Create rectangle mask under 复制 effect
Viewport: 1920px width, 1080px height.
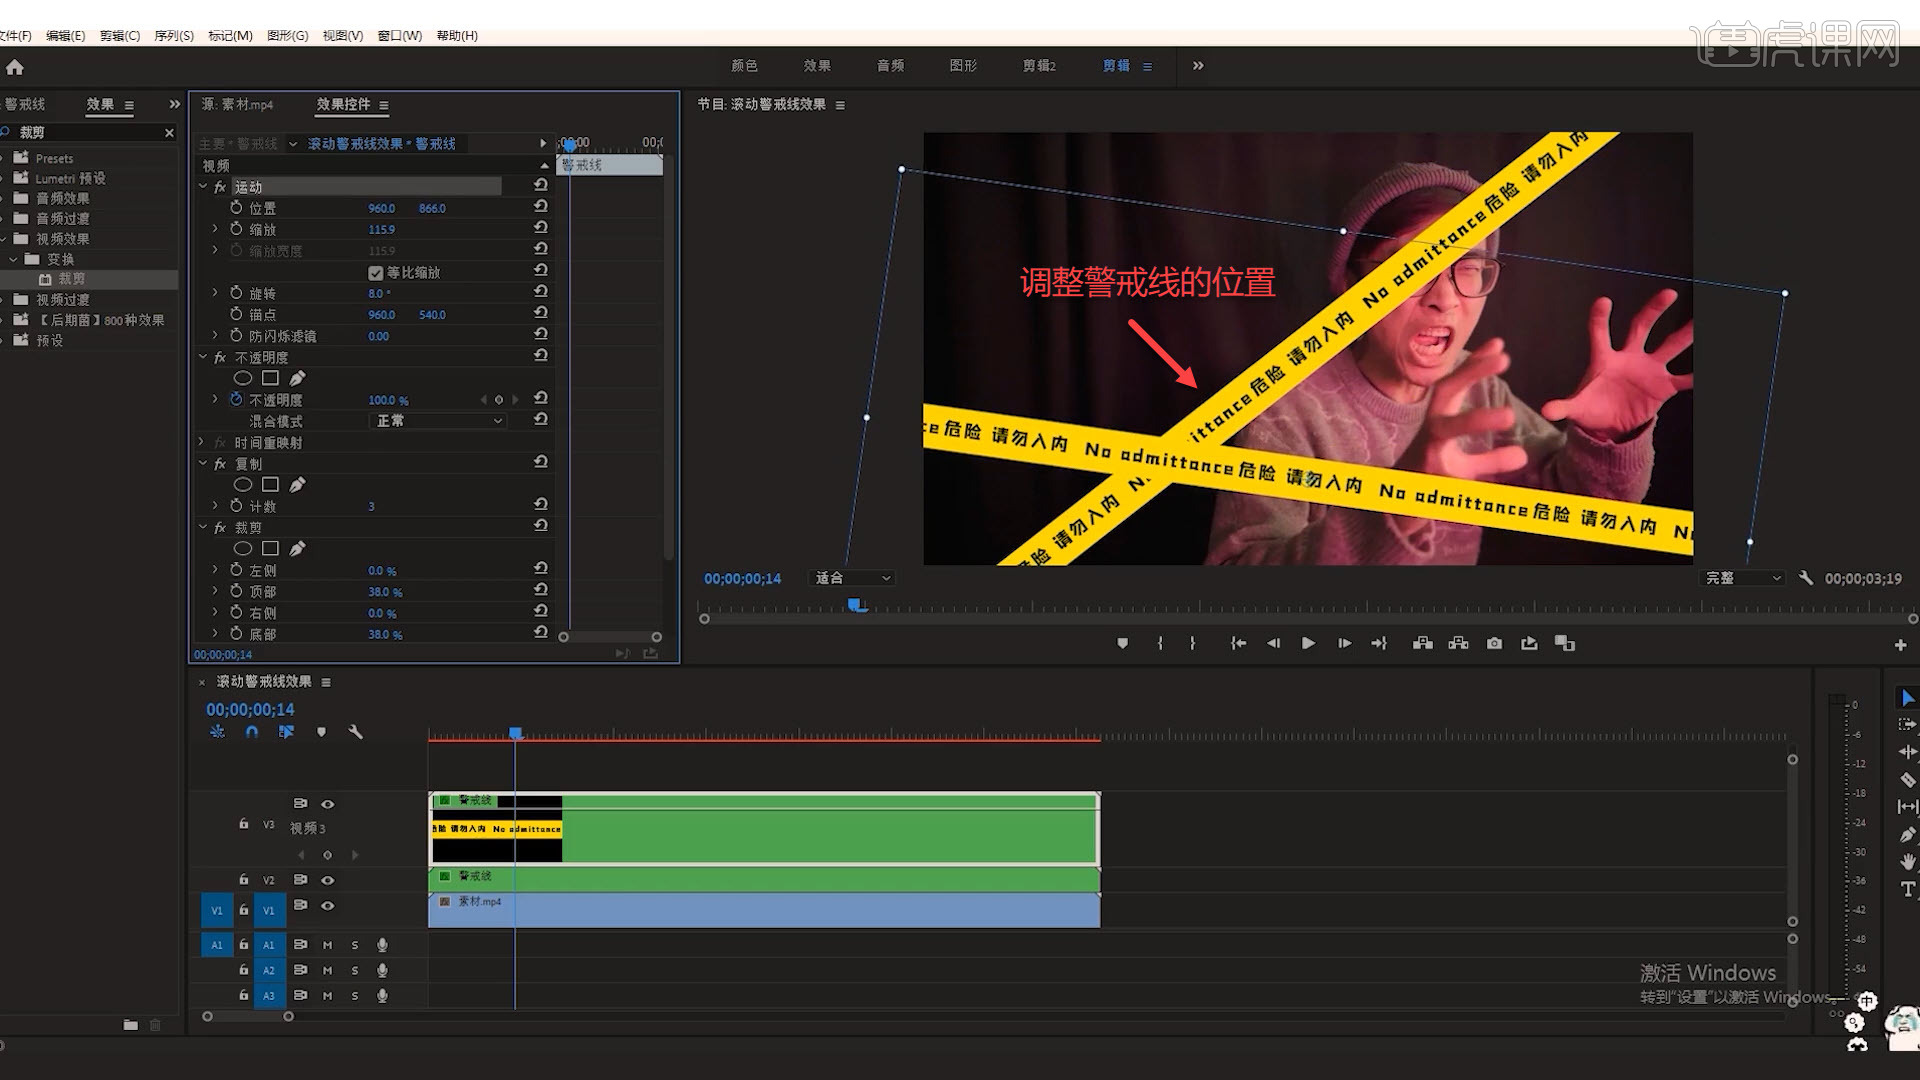pos(270,485)
